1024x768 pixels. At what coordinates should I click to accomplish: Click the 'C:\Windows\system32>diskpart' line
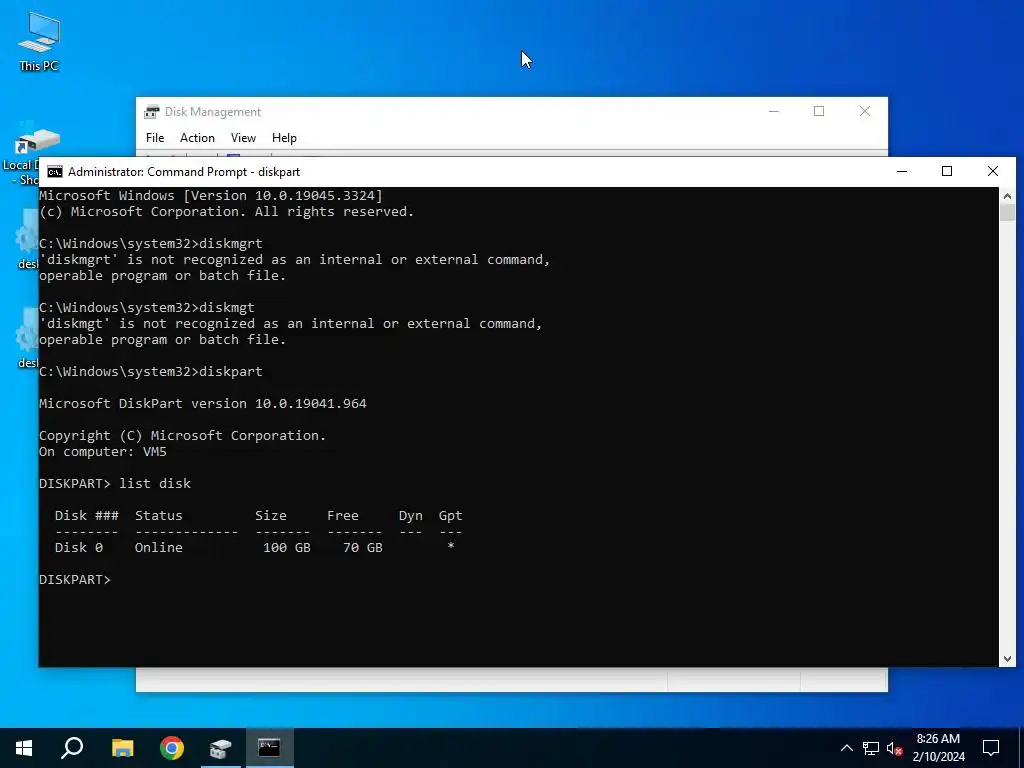coord(150,372)
